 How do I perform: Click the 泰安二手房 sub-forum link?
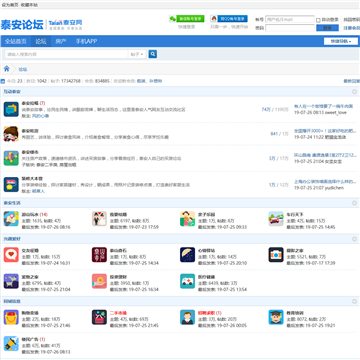(x=47, y=165)
